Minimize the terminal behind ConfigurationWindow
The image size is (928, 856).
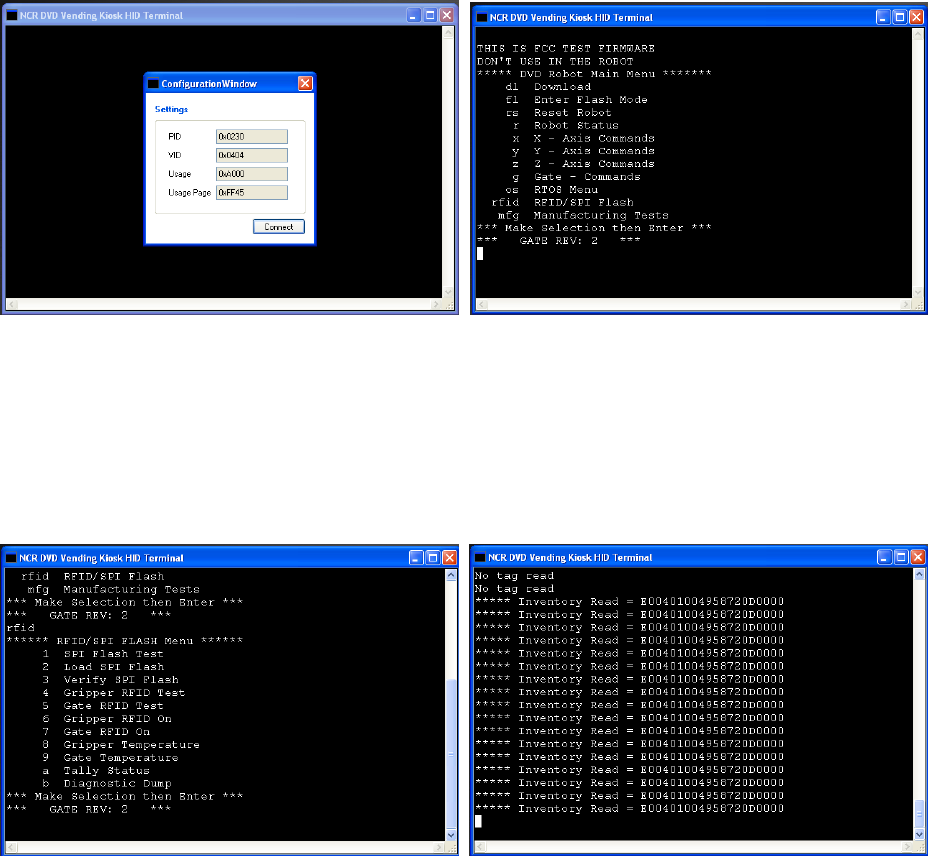pos(414,15)
